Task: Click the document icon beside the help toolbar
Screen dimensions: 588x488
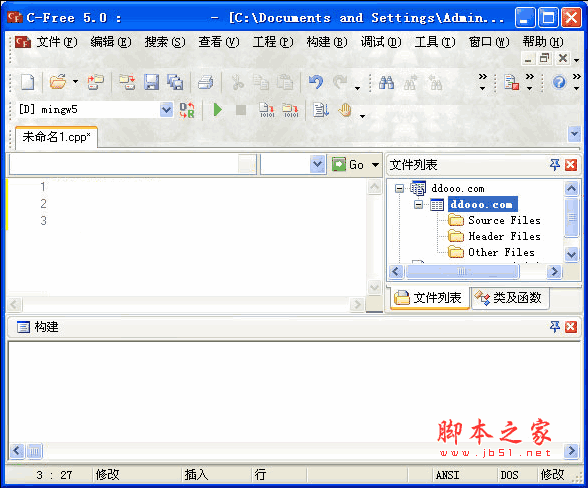Action: pos(512,82)
